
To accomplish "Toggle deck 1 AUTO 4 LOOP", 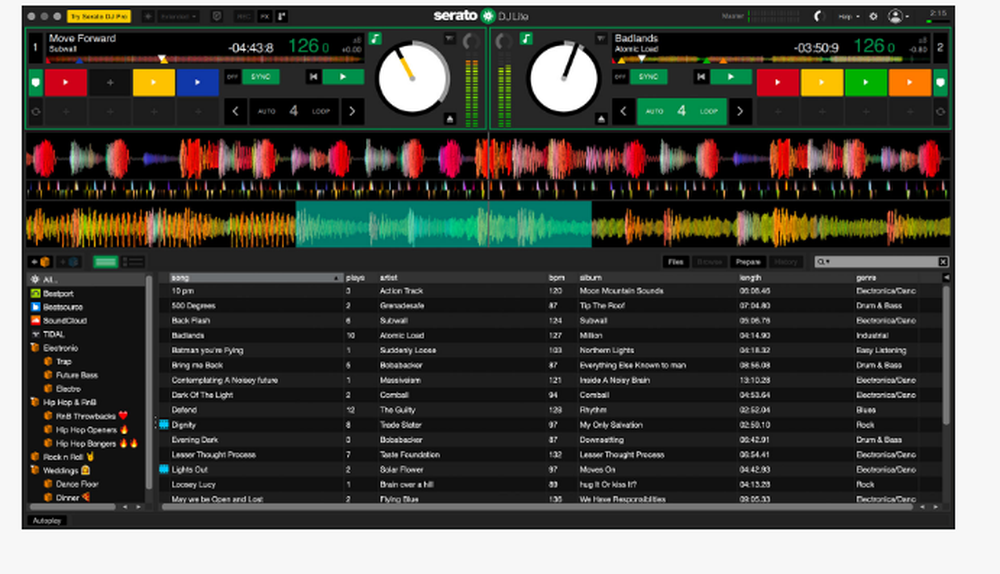I will 294,112.
